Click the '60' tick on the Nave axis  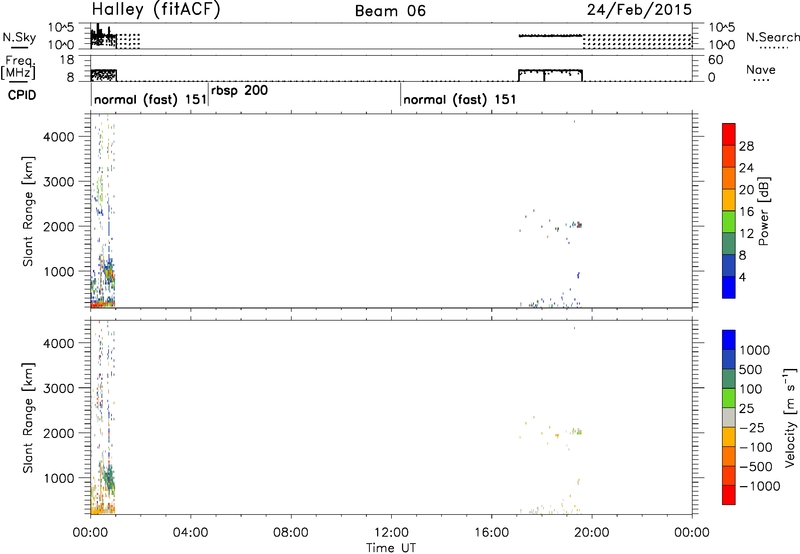715,60
